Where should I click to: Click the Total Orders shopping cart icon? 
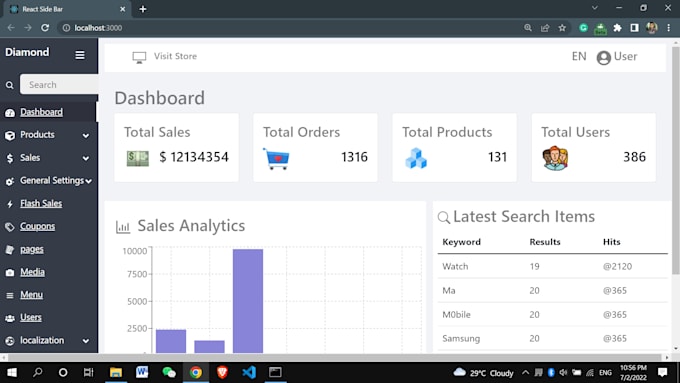pos(276,158)
